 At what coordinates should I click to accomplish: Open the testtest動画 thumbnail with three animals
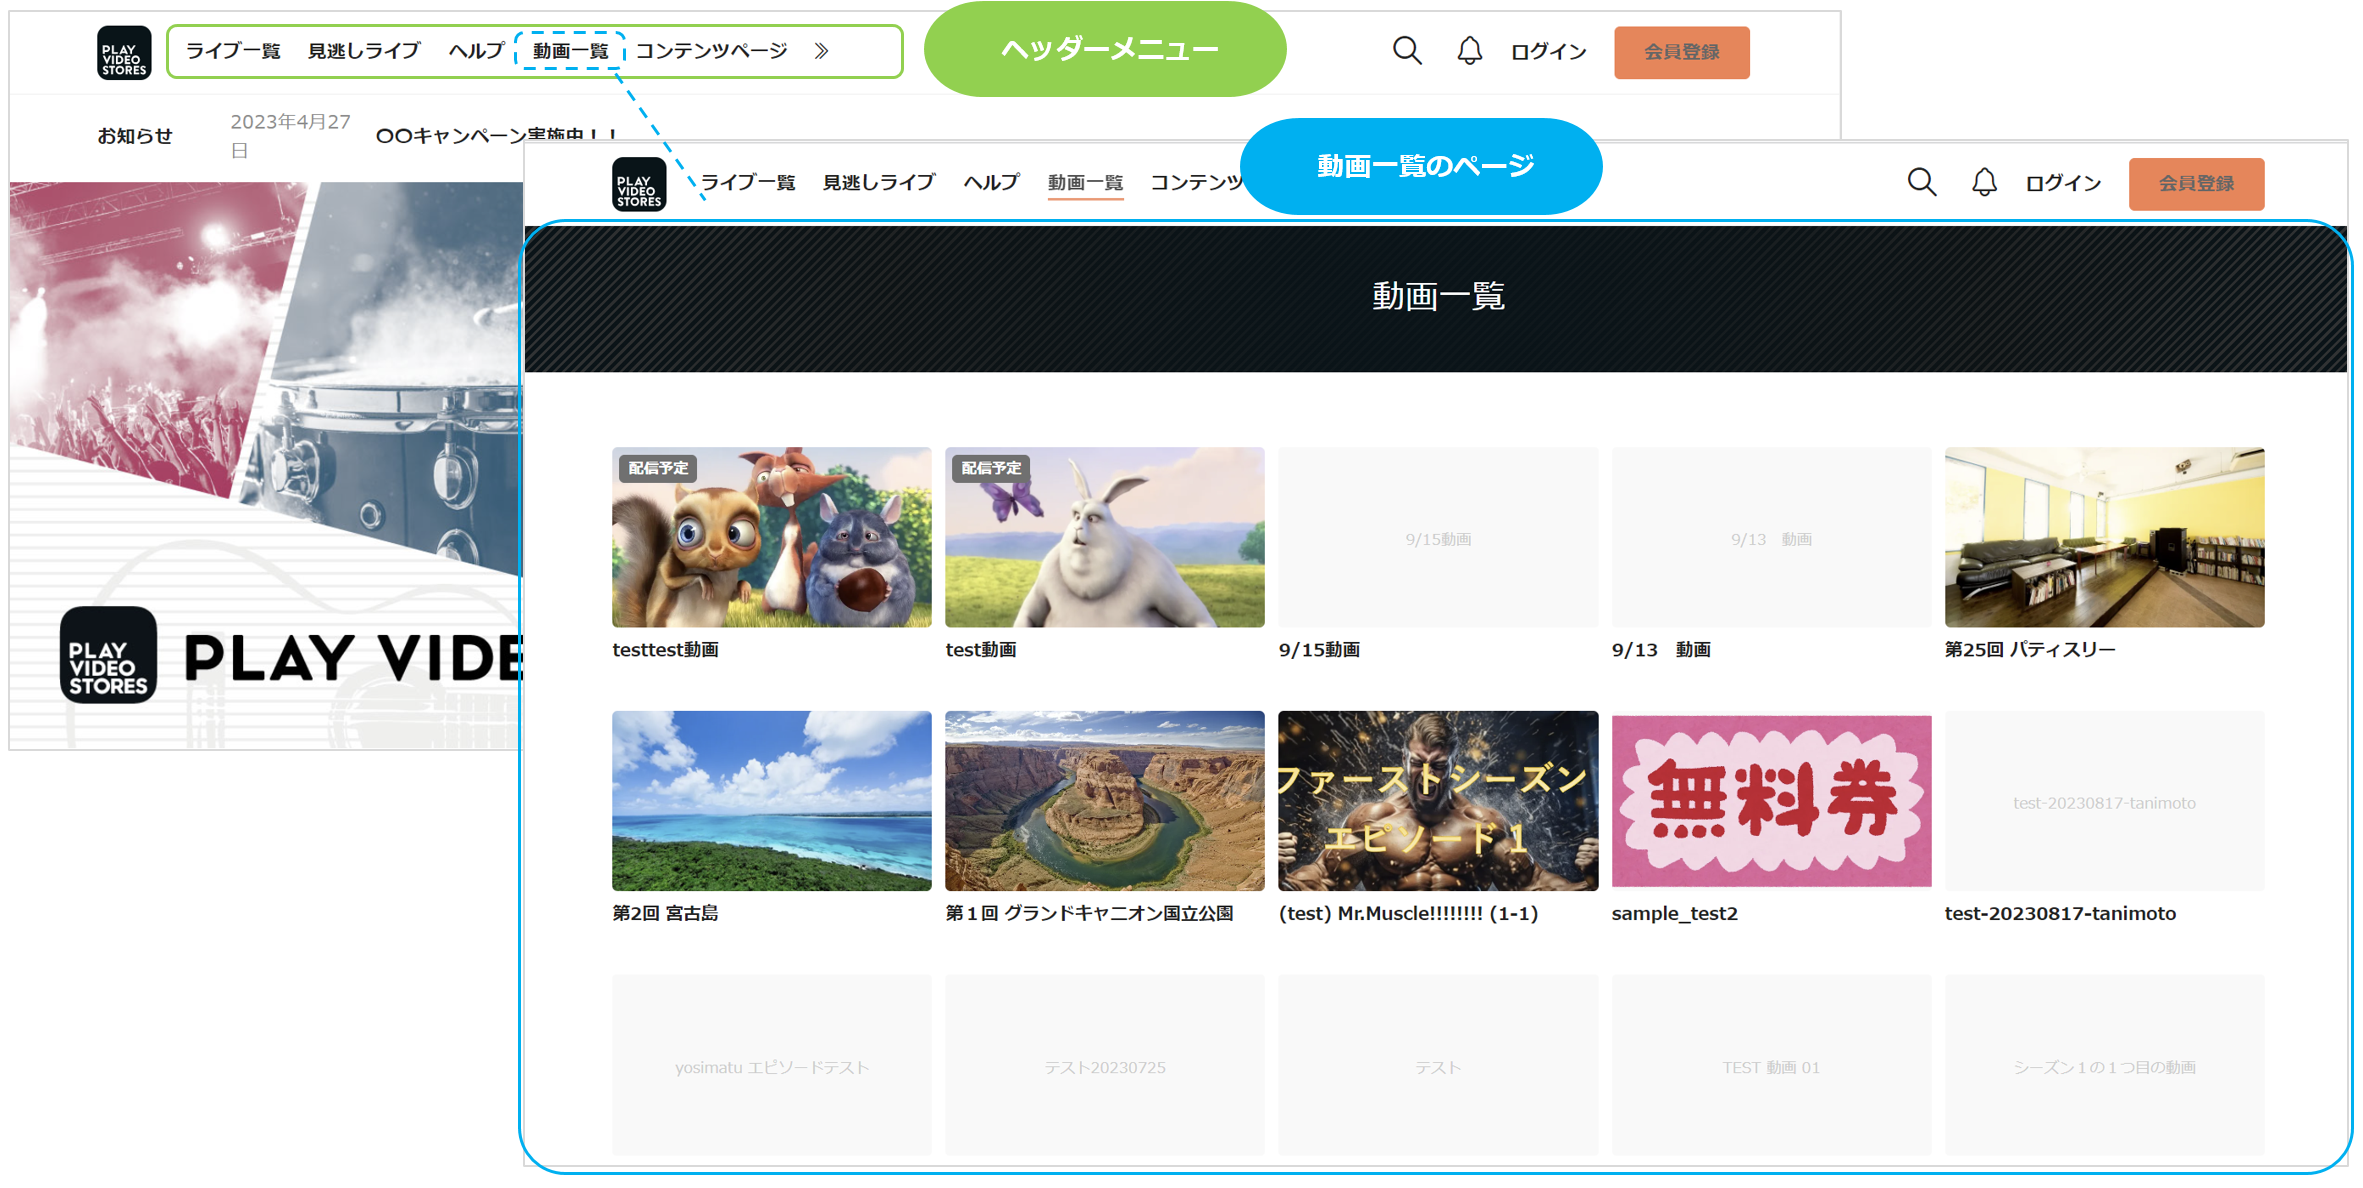pos(771,537)
